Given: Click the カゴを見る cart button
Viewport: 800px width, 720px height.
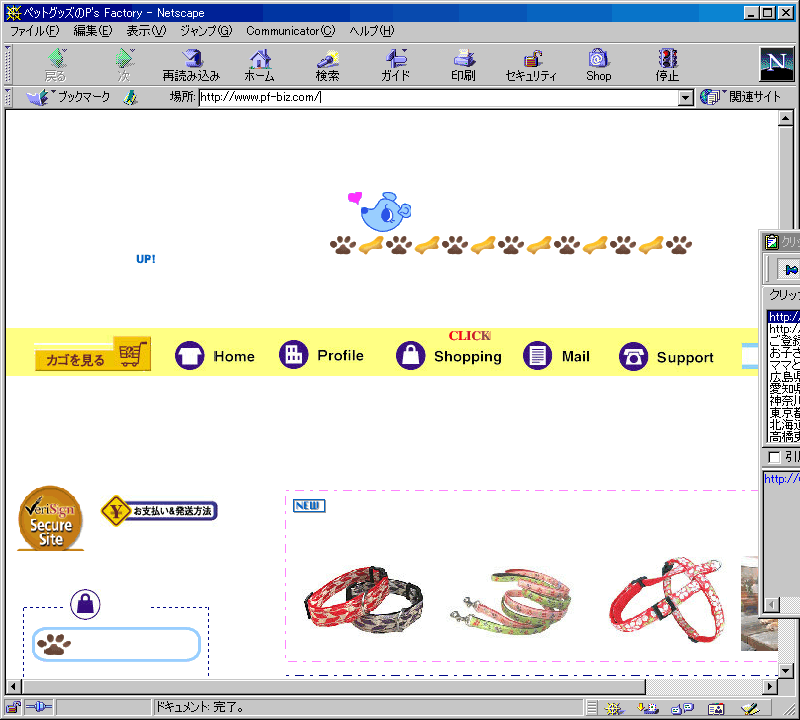Looking at the screenshot, I should (x=93, y=354).
